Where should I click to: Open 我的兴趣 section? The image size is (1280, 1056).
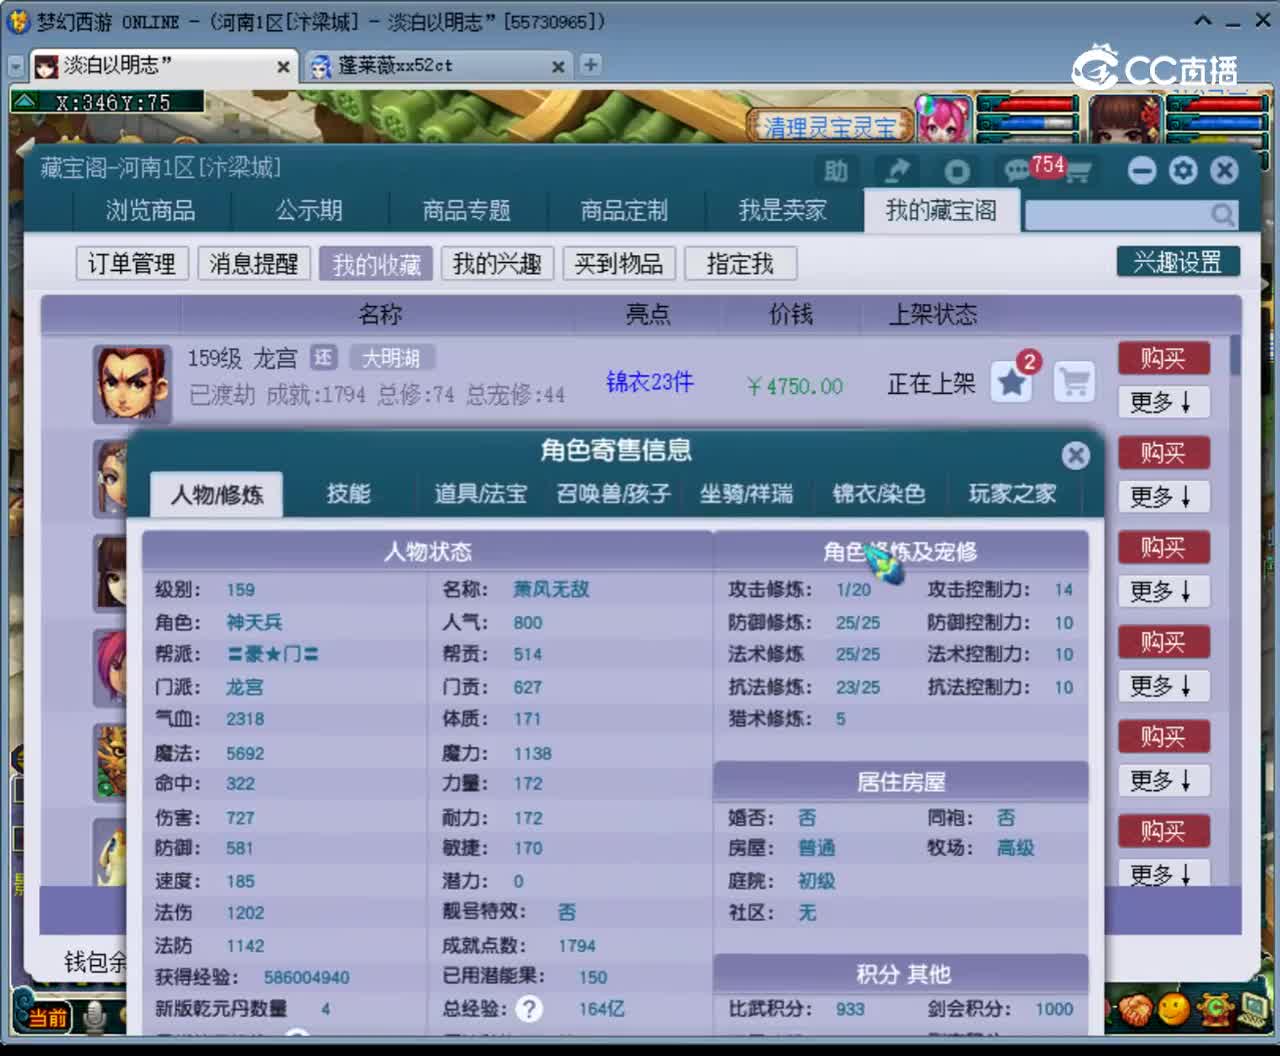(x=497, y=264)
